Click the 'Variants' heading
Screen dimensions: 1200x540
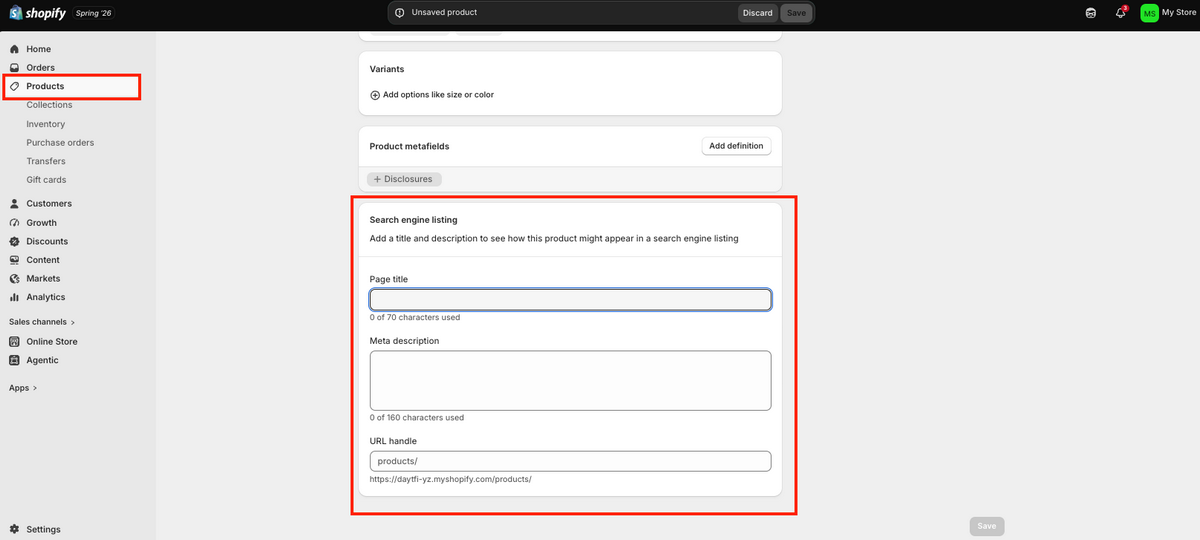[x=387, y=69]
